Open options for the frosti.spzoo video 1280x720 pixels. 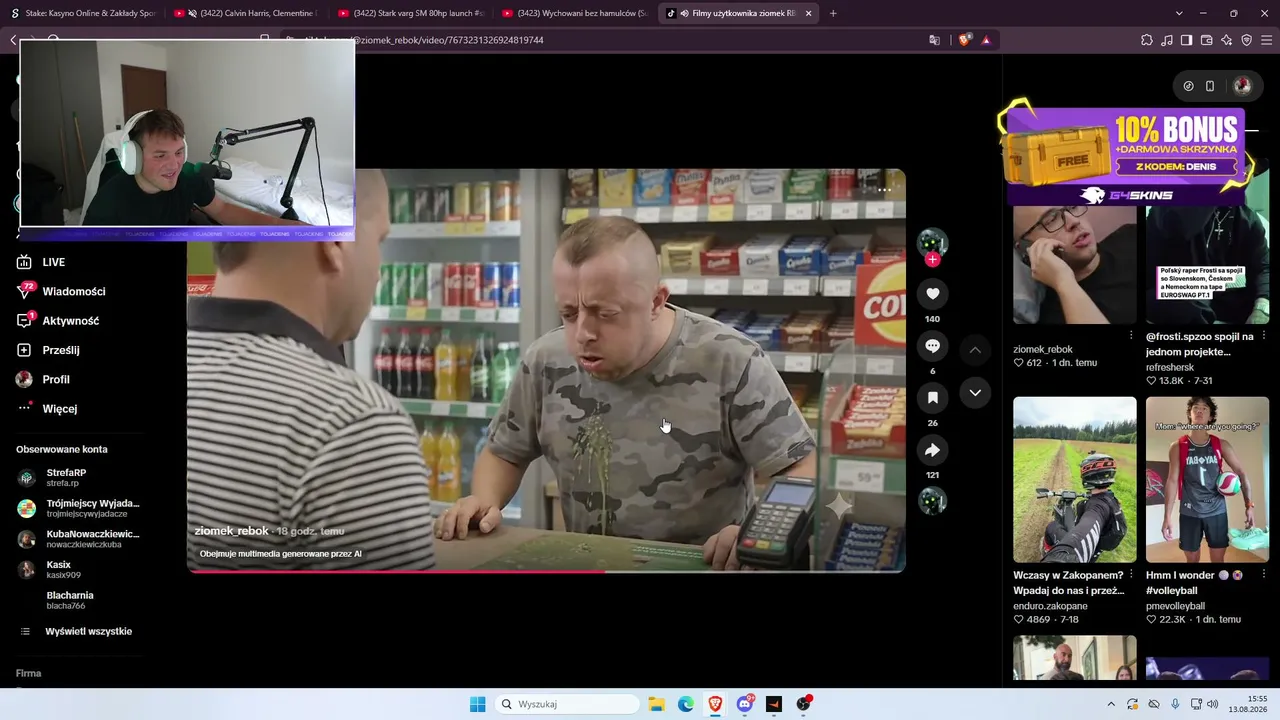click(1264, 335)
